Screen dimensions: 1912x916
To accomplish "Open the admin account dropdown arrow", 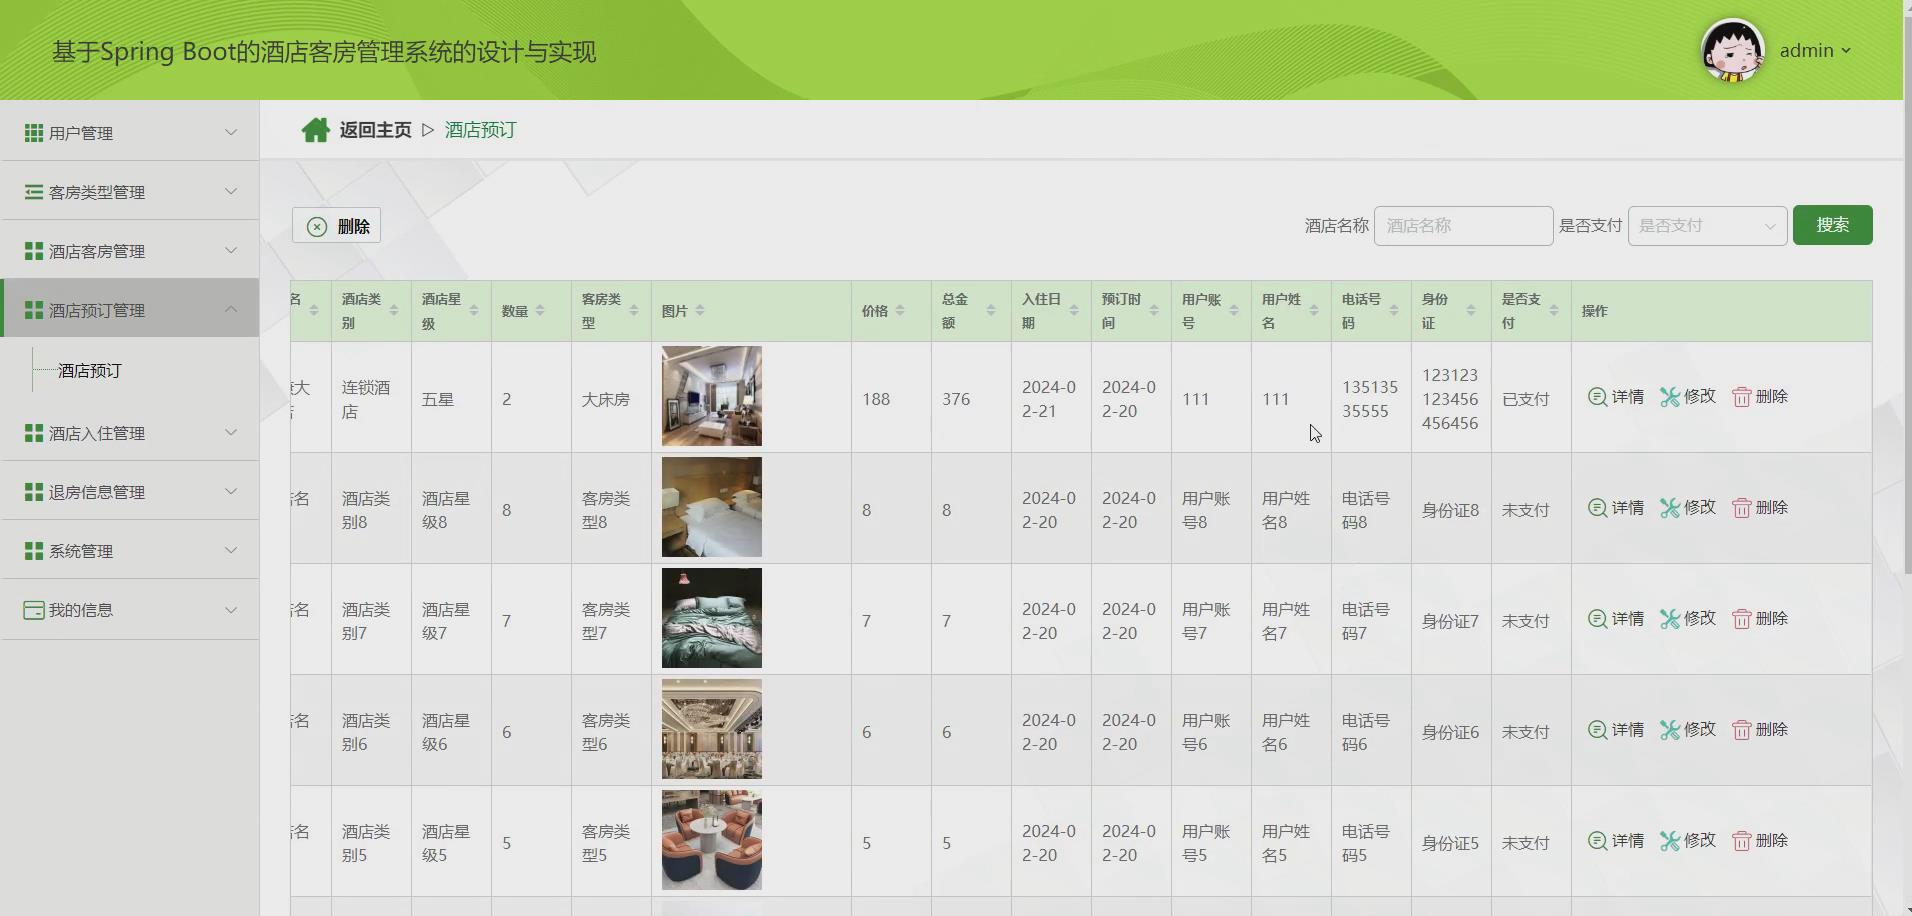I will (1846, 51).
